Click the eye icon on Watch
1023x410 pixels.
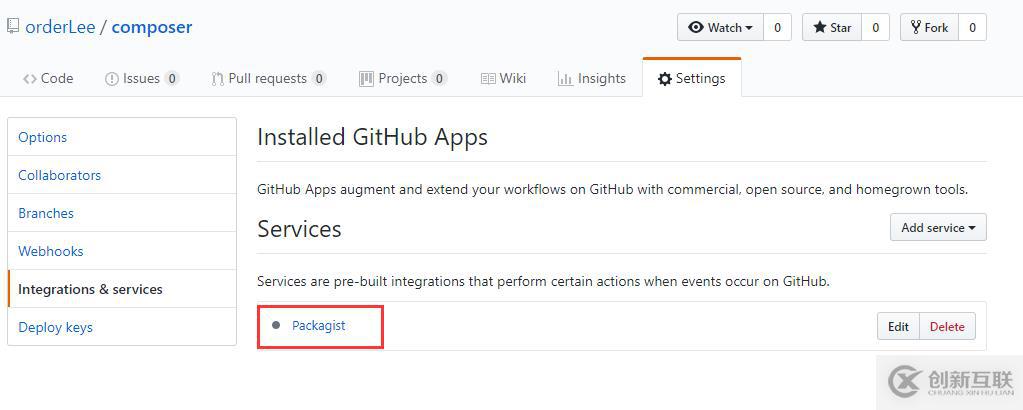(x=696, y=27)
